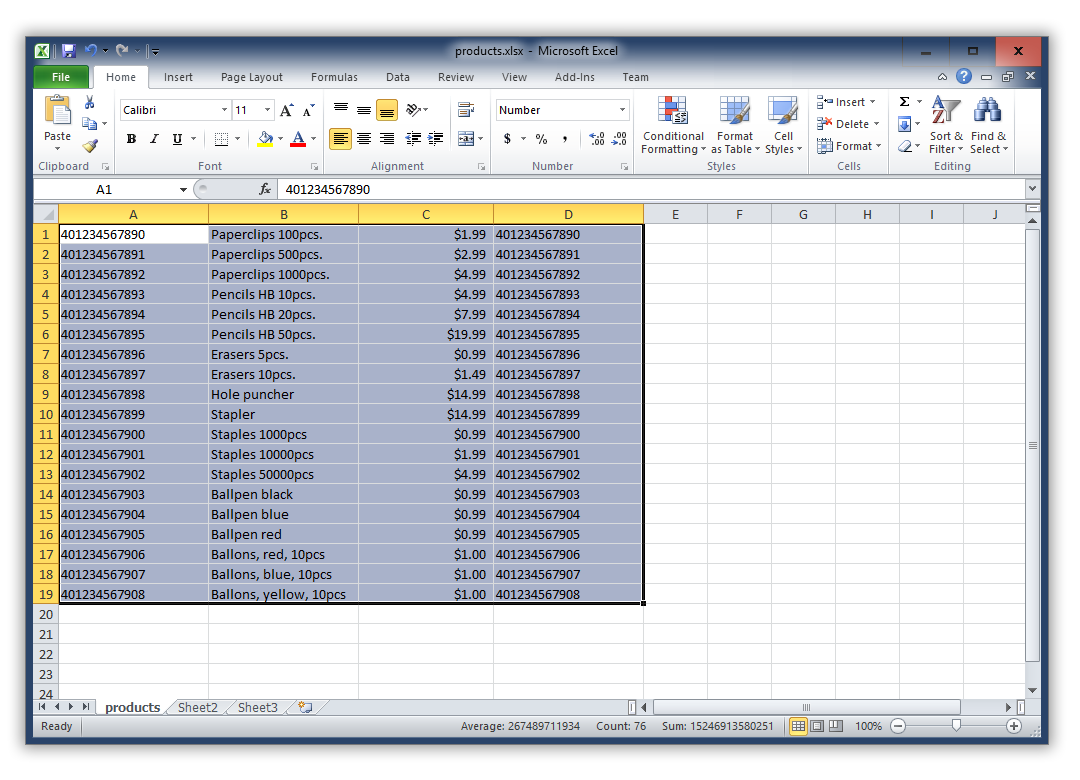Toggle Align Text Right
The height and width of the screenshot is (780, 1080).
tap(387, 138)
